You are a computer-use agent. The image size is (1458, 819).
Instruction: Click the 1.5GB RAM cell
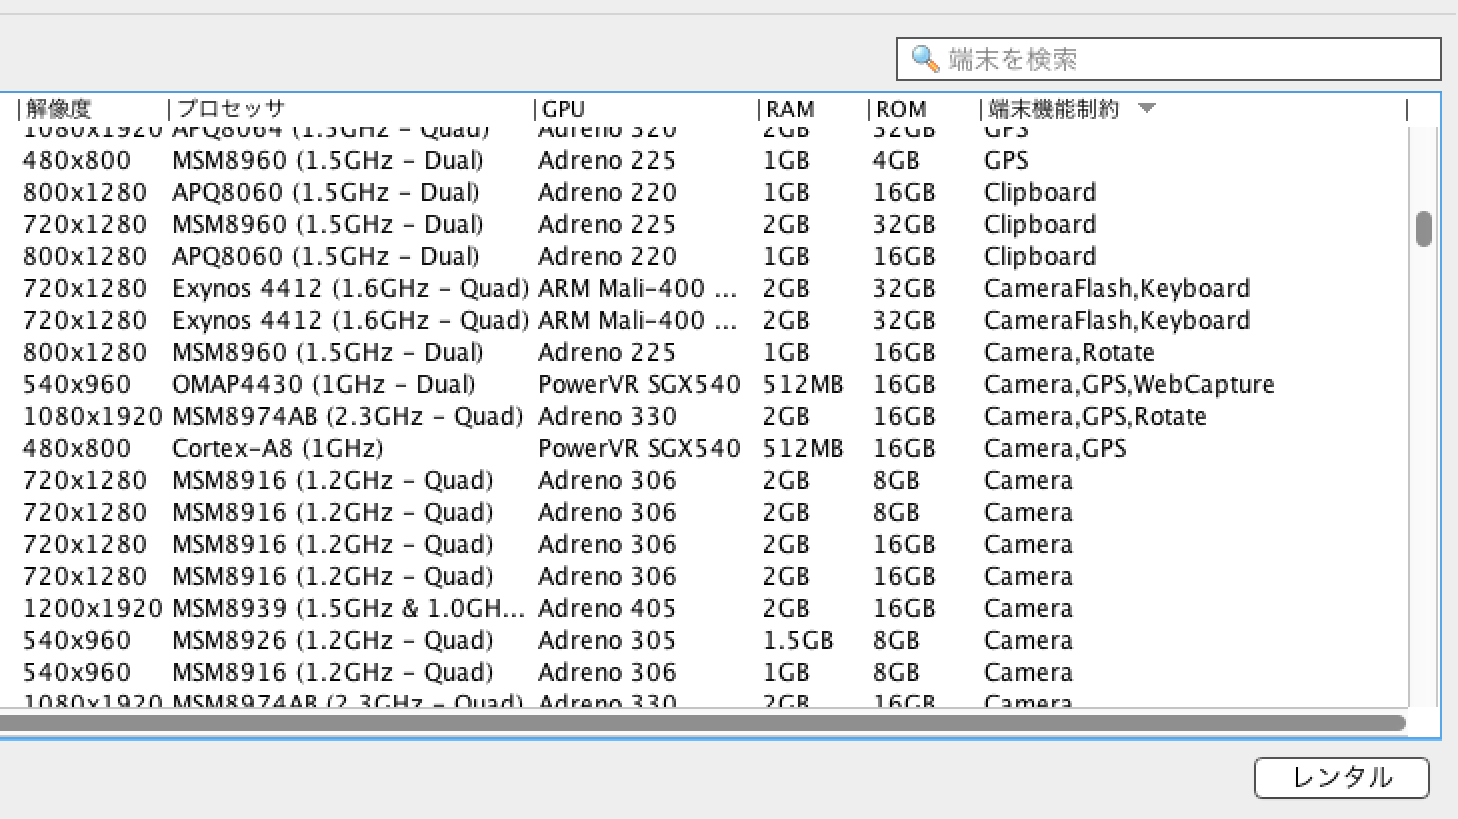coord(798,640)
